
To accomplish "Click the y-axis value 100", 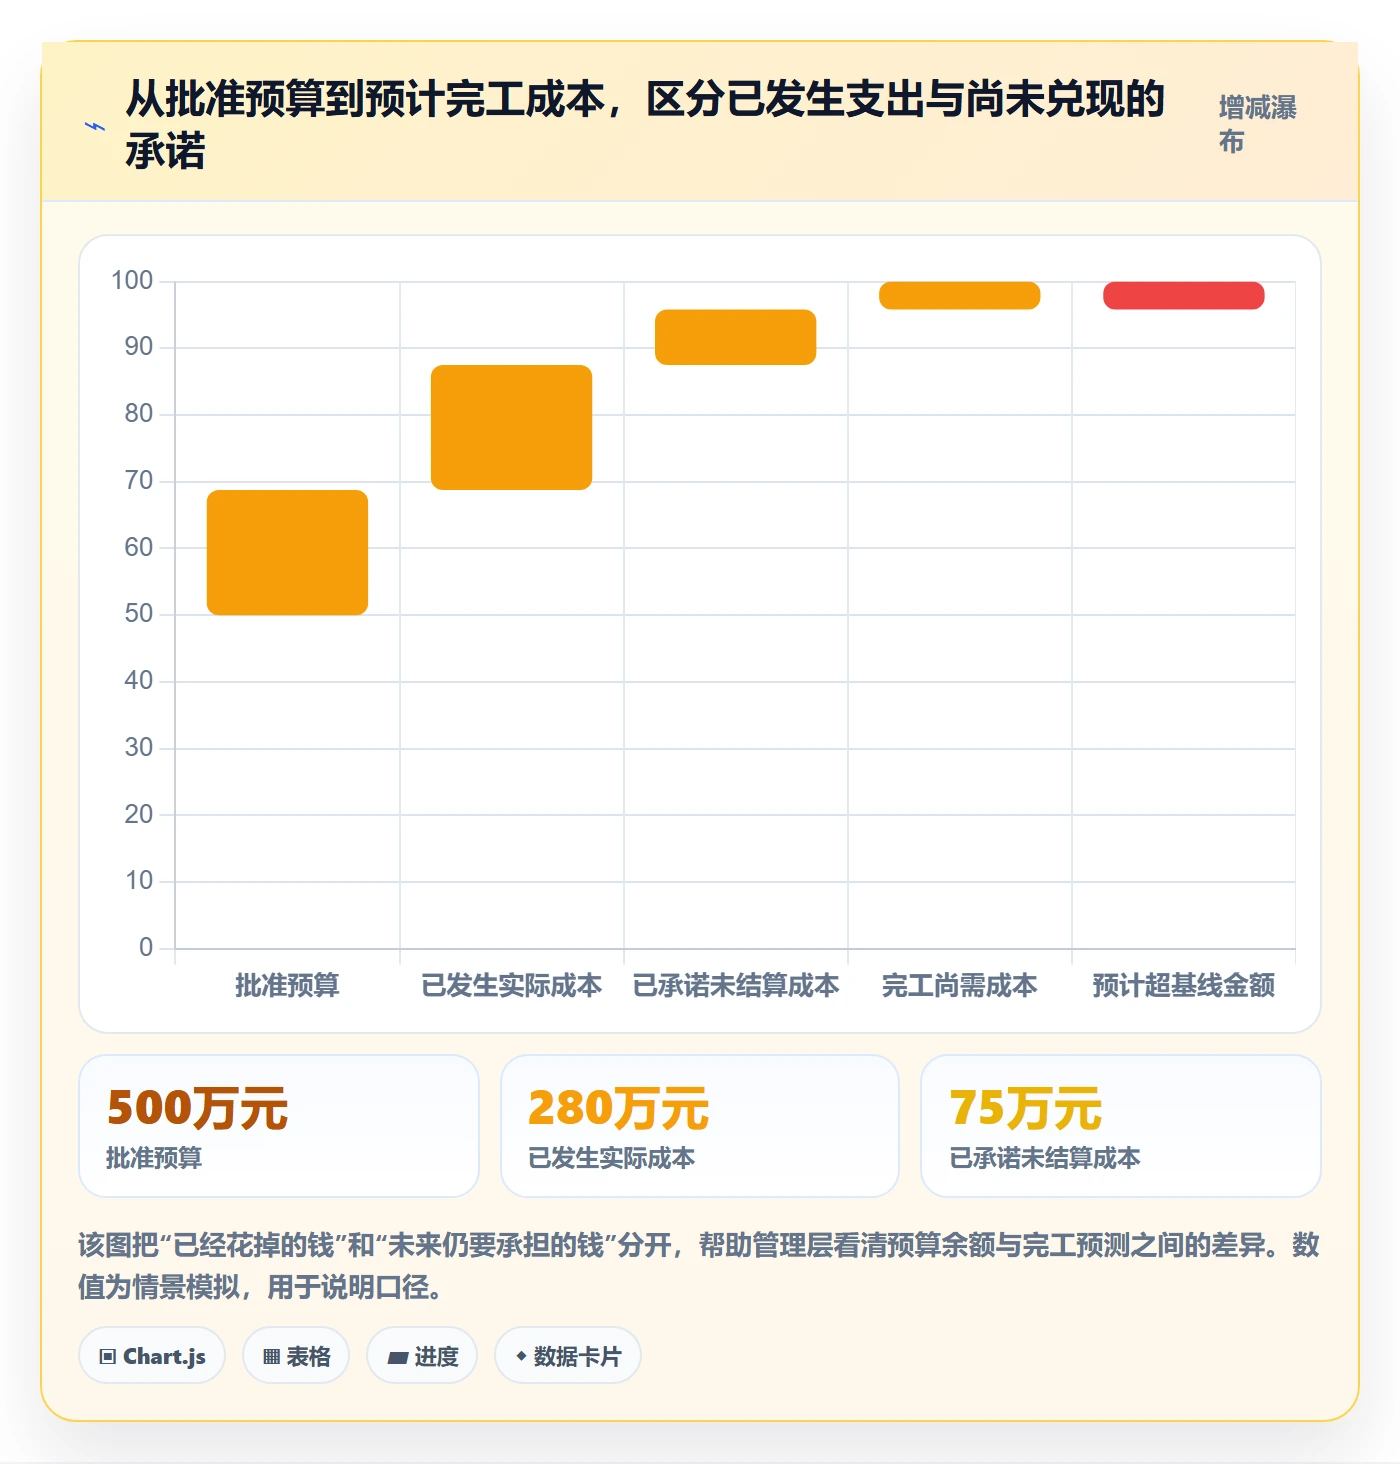I will (x=132, y=281).
